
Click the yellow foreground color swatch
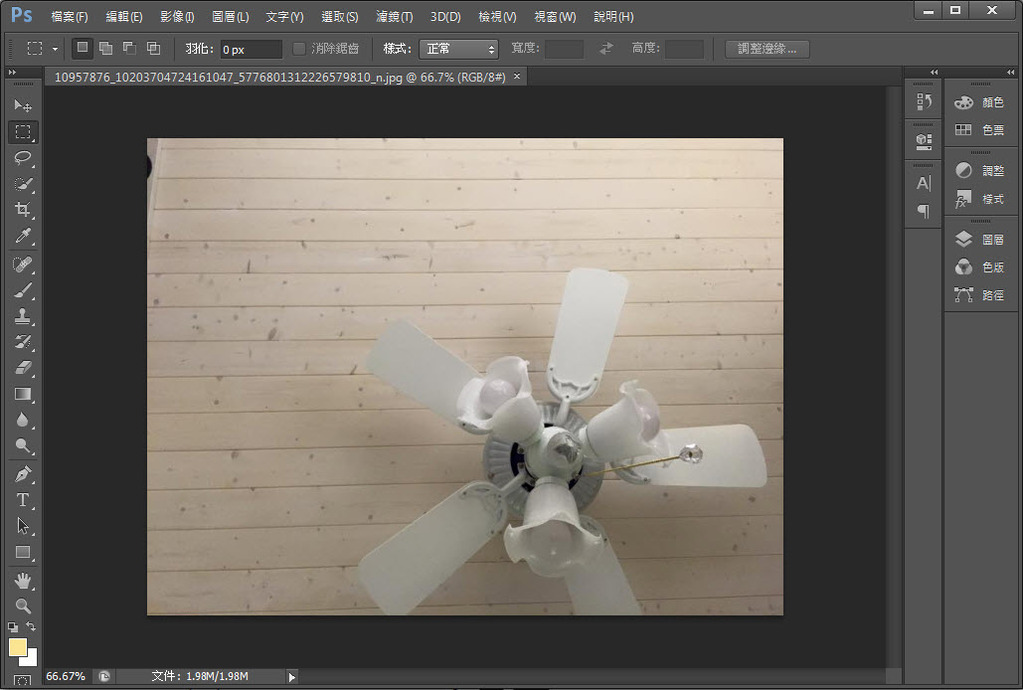click(16, 646)
